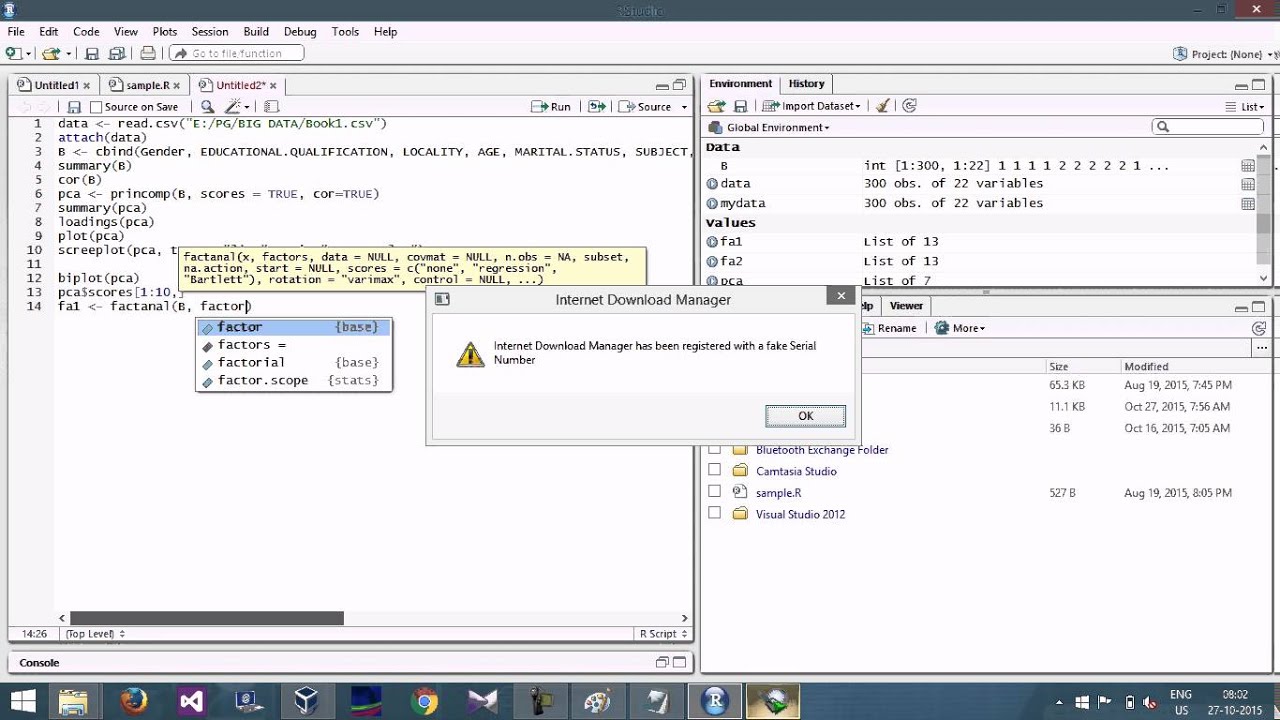Open the sample.R file link
This screenshot has height=720, width=1280.
(x=778, y=492)
